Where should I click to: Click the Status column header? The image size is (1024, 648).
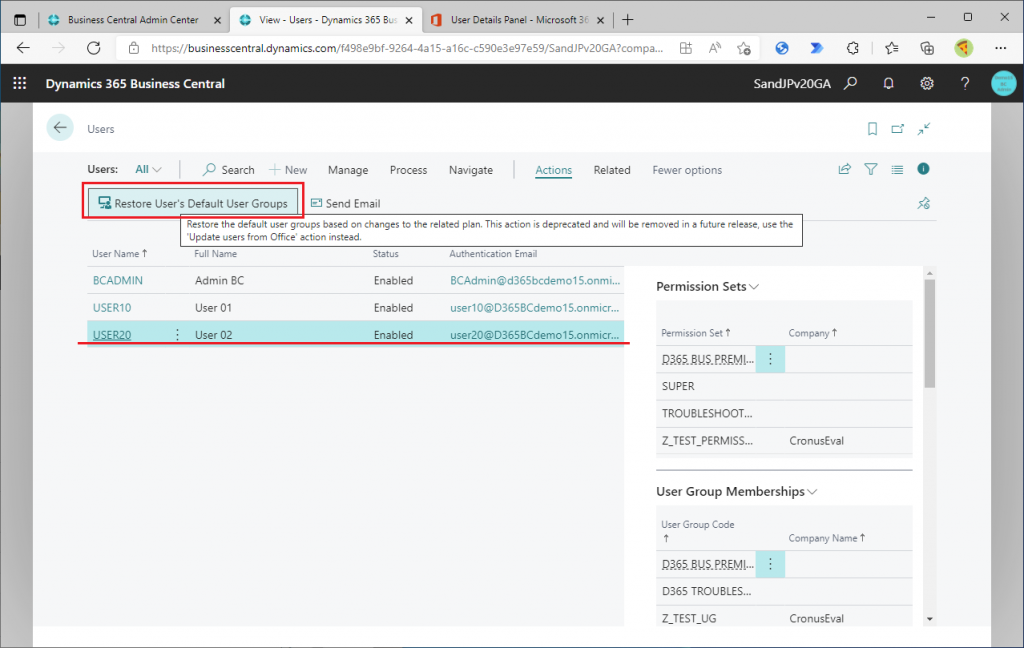pyautogui.click(x=385, y=253)
